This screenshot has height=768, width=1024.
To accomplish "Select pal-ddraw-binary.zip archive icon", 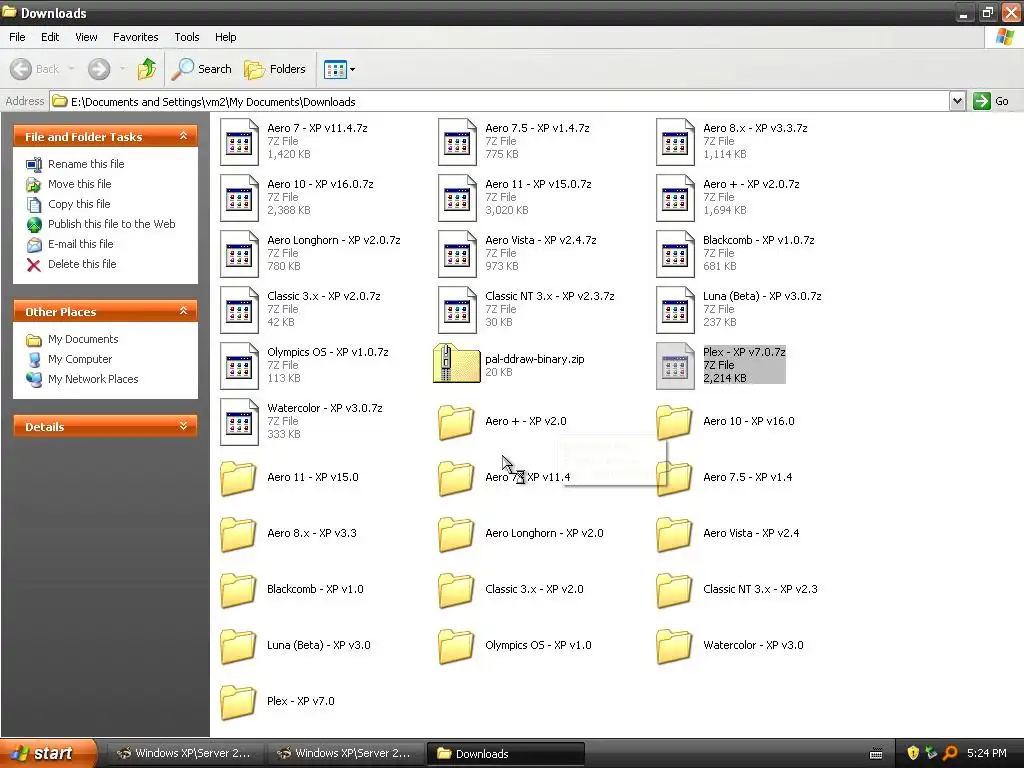I will (456, 364).
